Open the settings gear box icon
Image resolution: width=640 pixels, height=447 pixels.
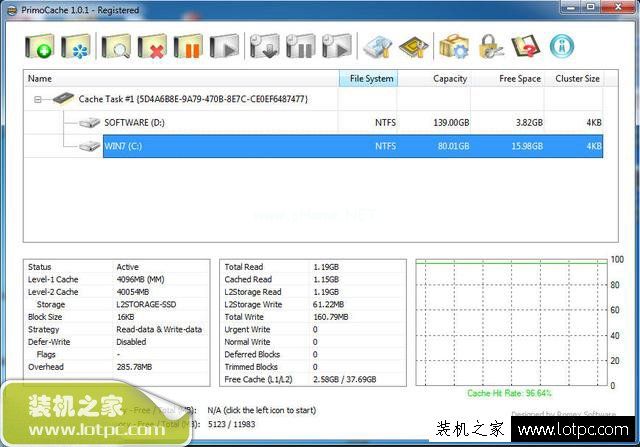tap(454, 46)
